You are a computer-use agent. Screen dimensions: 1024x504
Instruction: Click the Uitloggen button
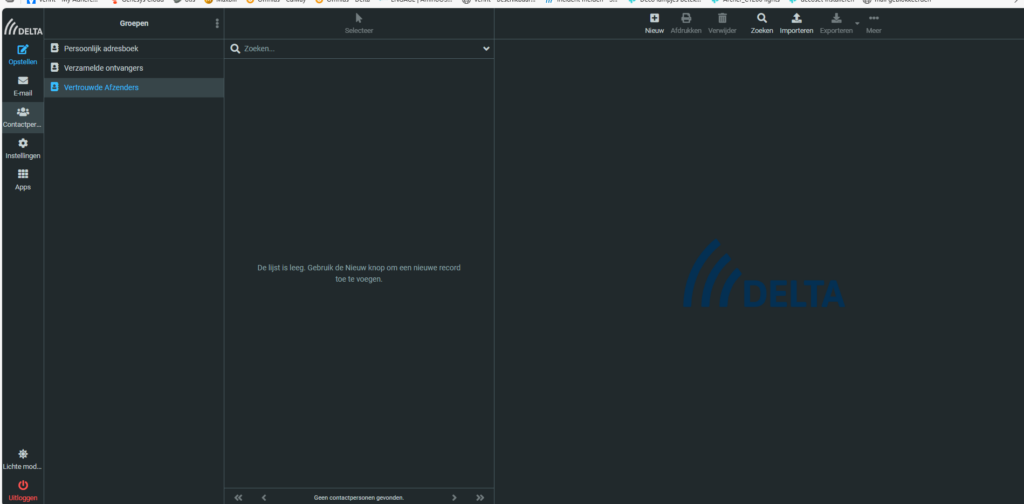coord(22,490)
